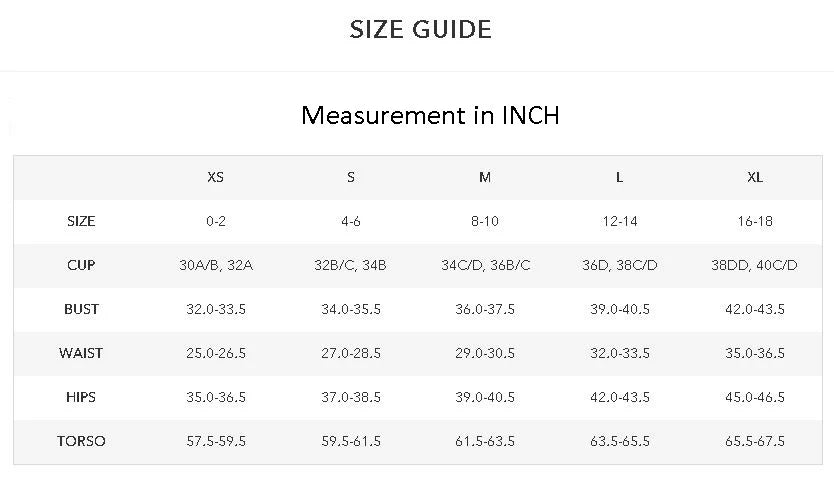Click the 38DD, 40C/D cup cell
The width and height of the screenshot is (834, 489).
coord(754,265)
